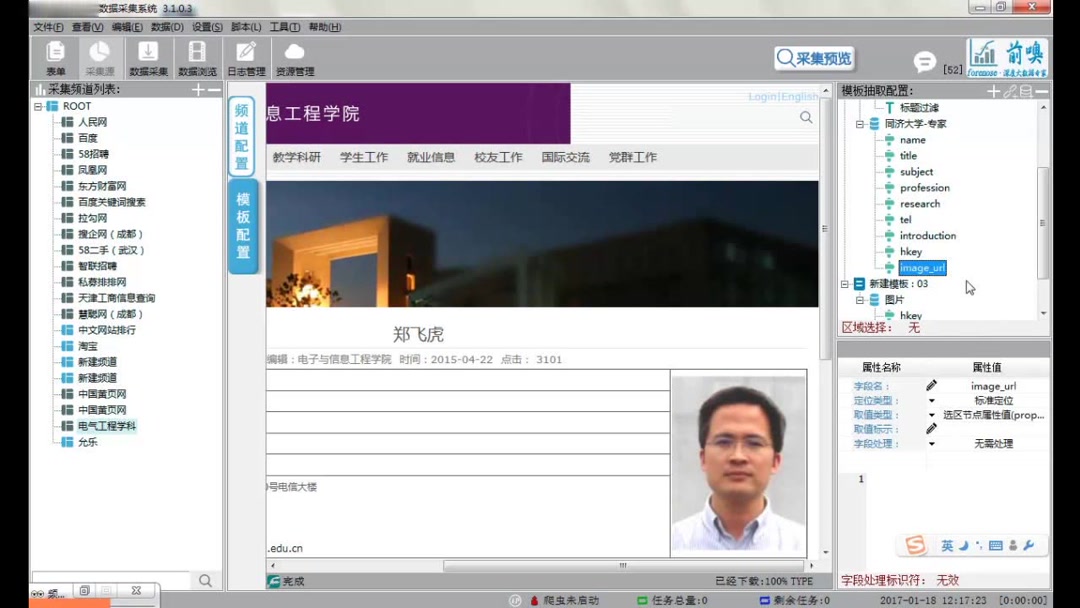Open 资源管理 (Resource Management) toolbar icon

pyautogui.click(x=293, y=55)
